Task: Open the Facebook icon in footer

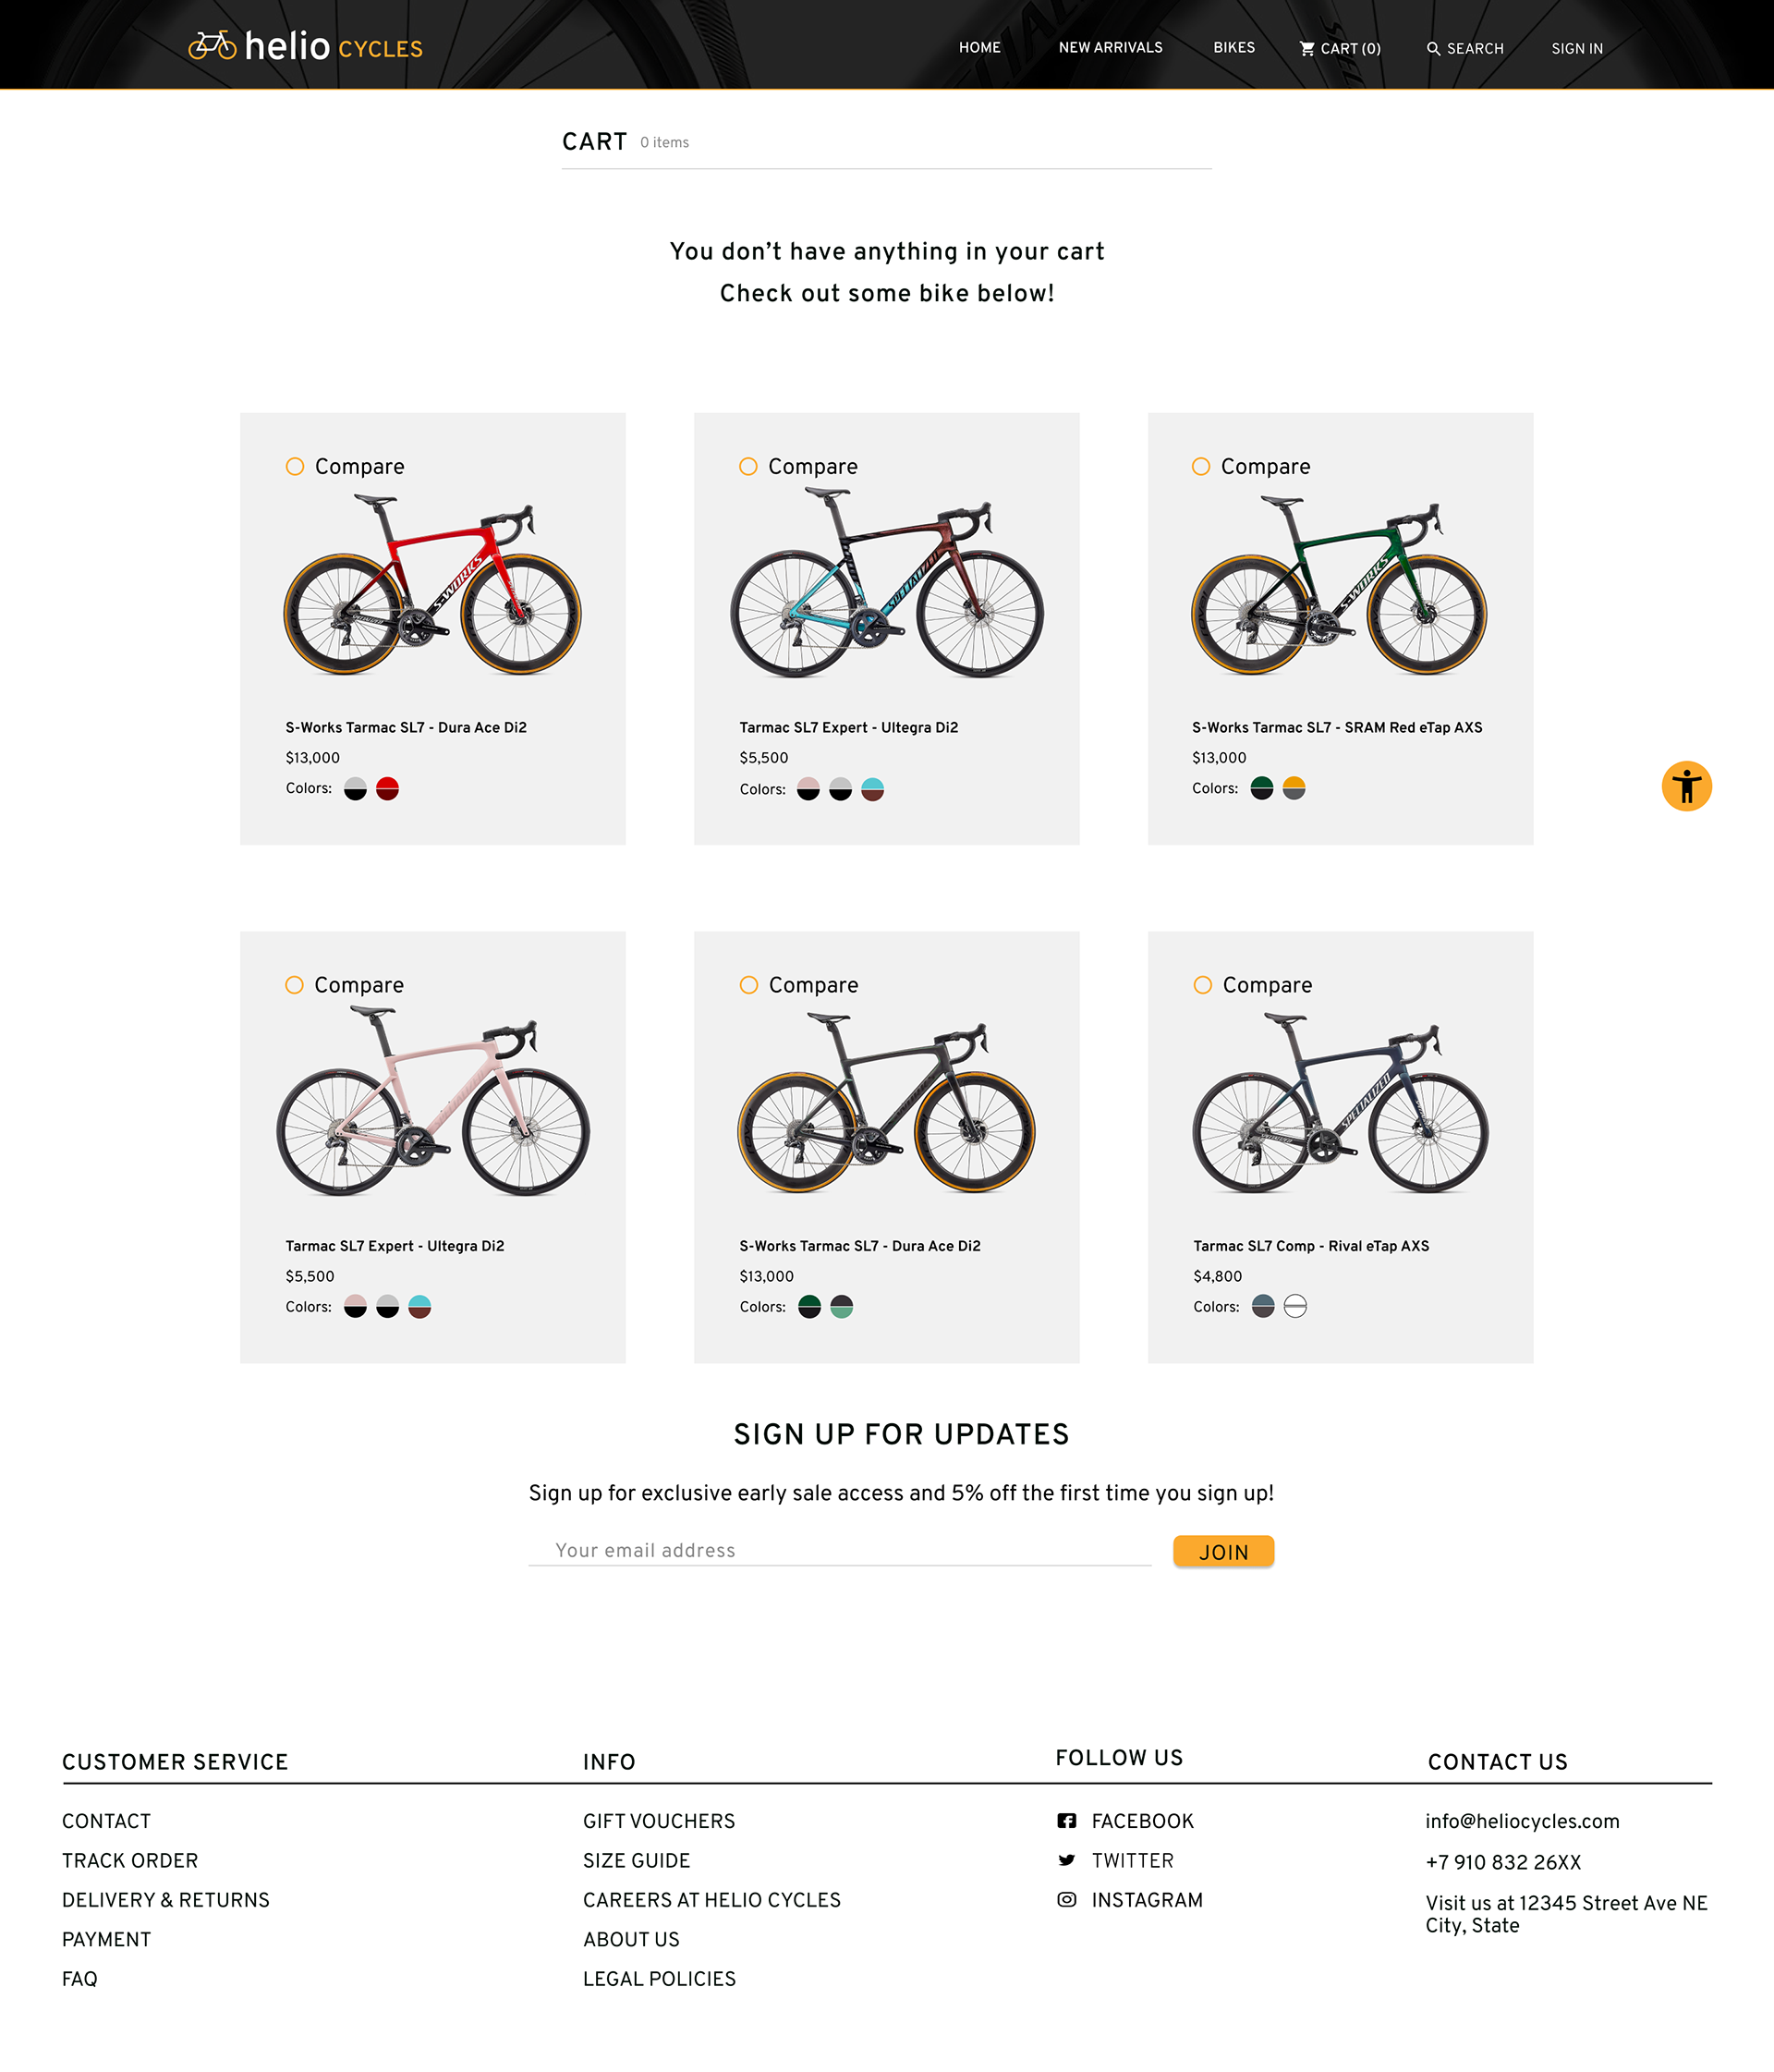Action: [1066, 1821]
